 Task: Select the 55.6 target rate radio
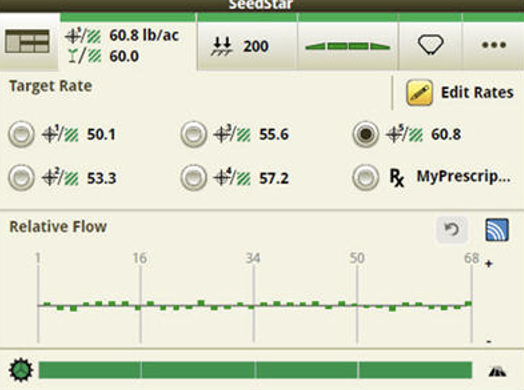coord(193,134)
